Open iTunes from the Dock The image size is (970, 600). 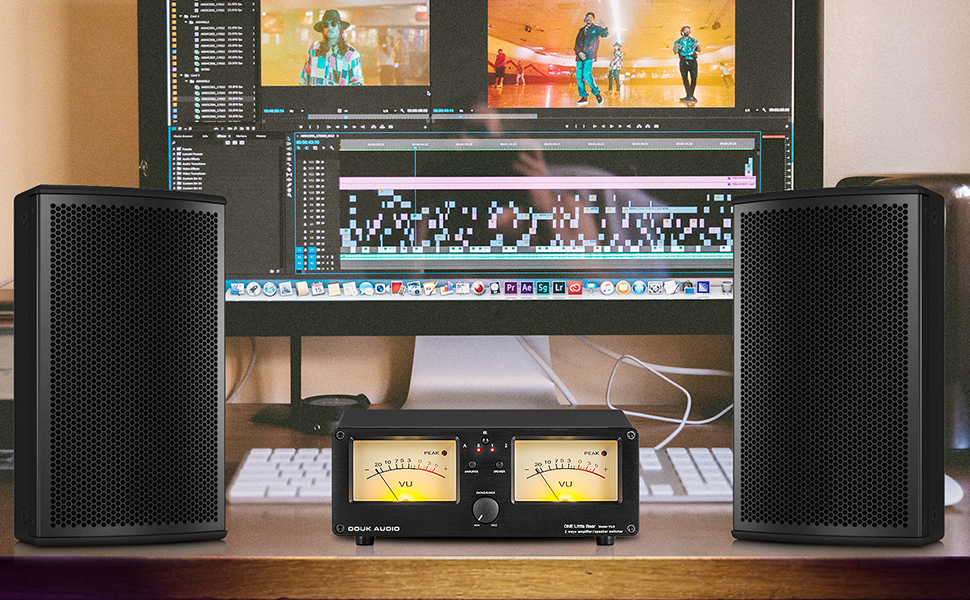tap(606, 288)
